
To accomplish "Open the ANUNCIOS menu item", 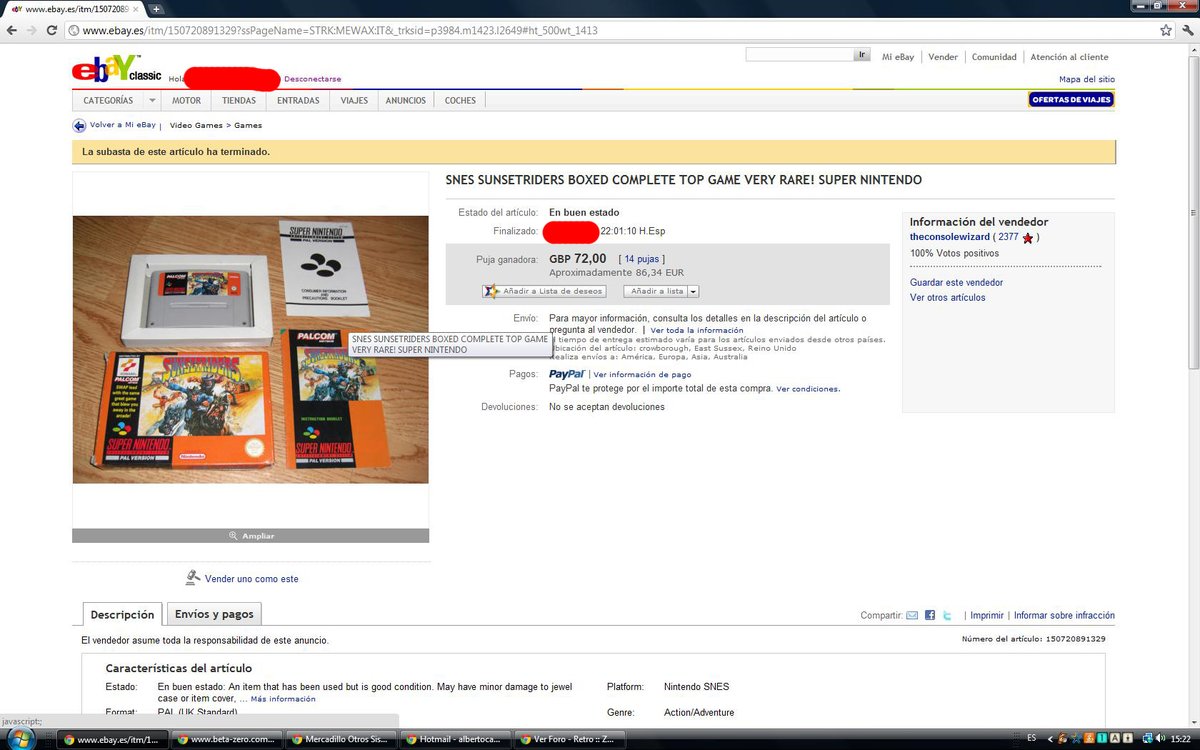I will click(x=406, y=101).
